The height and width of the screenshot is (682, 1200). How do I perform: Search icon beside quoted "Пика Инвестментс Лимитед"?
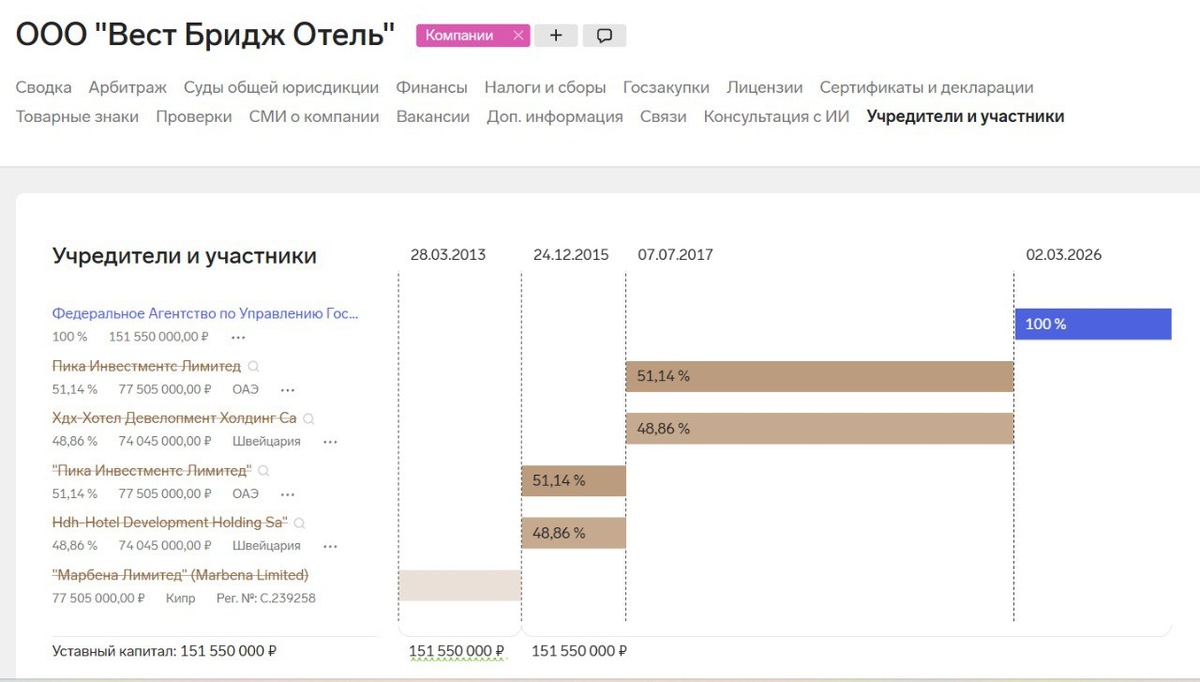point(263,470)
